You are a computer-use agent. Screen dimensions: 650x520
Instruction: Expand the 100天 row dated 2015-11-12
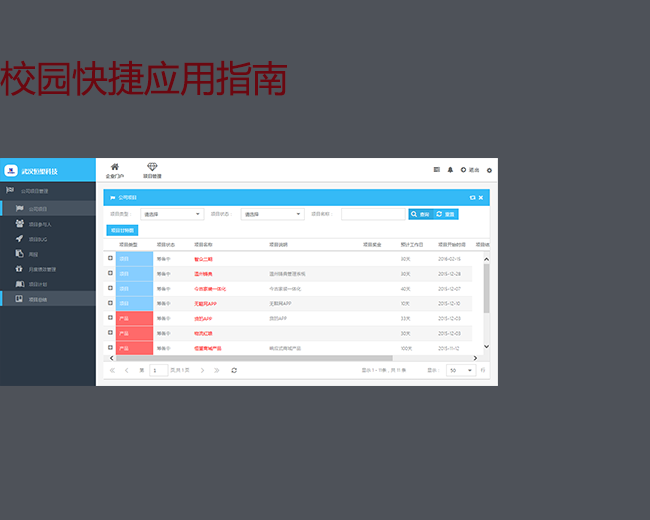(x=110, y=347)
